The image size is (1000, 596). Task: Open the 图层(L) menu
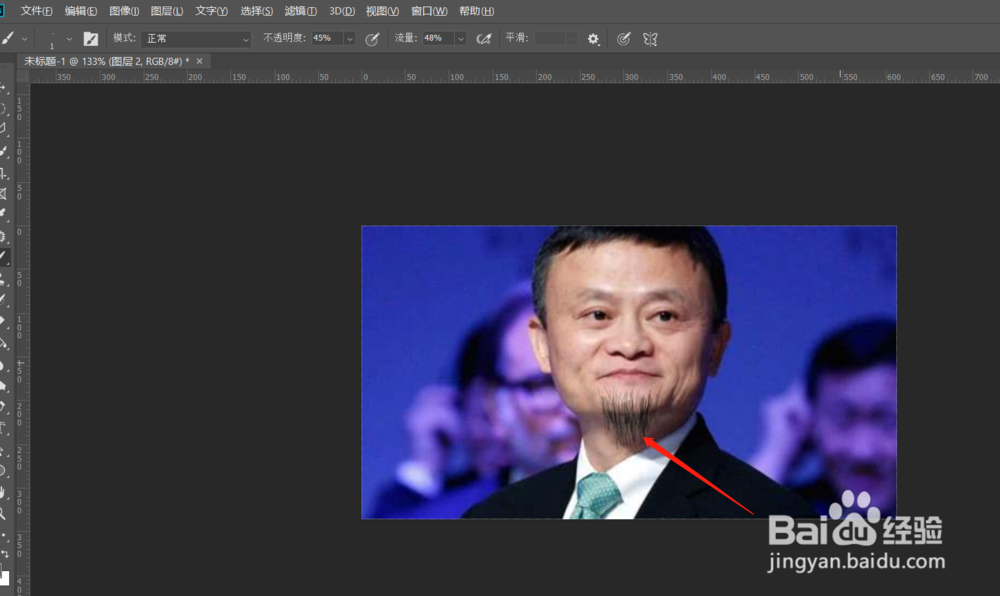pyautogui.click(x=166, y=11)
